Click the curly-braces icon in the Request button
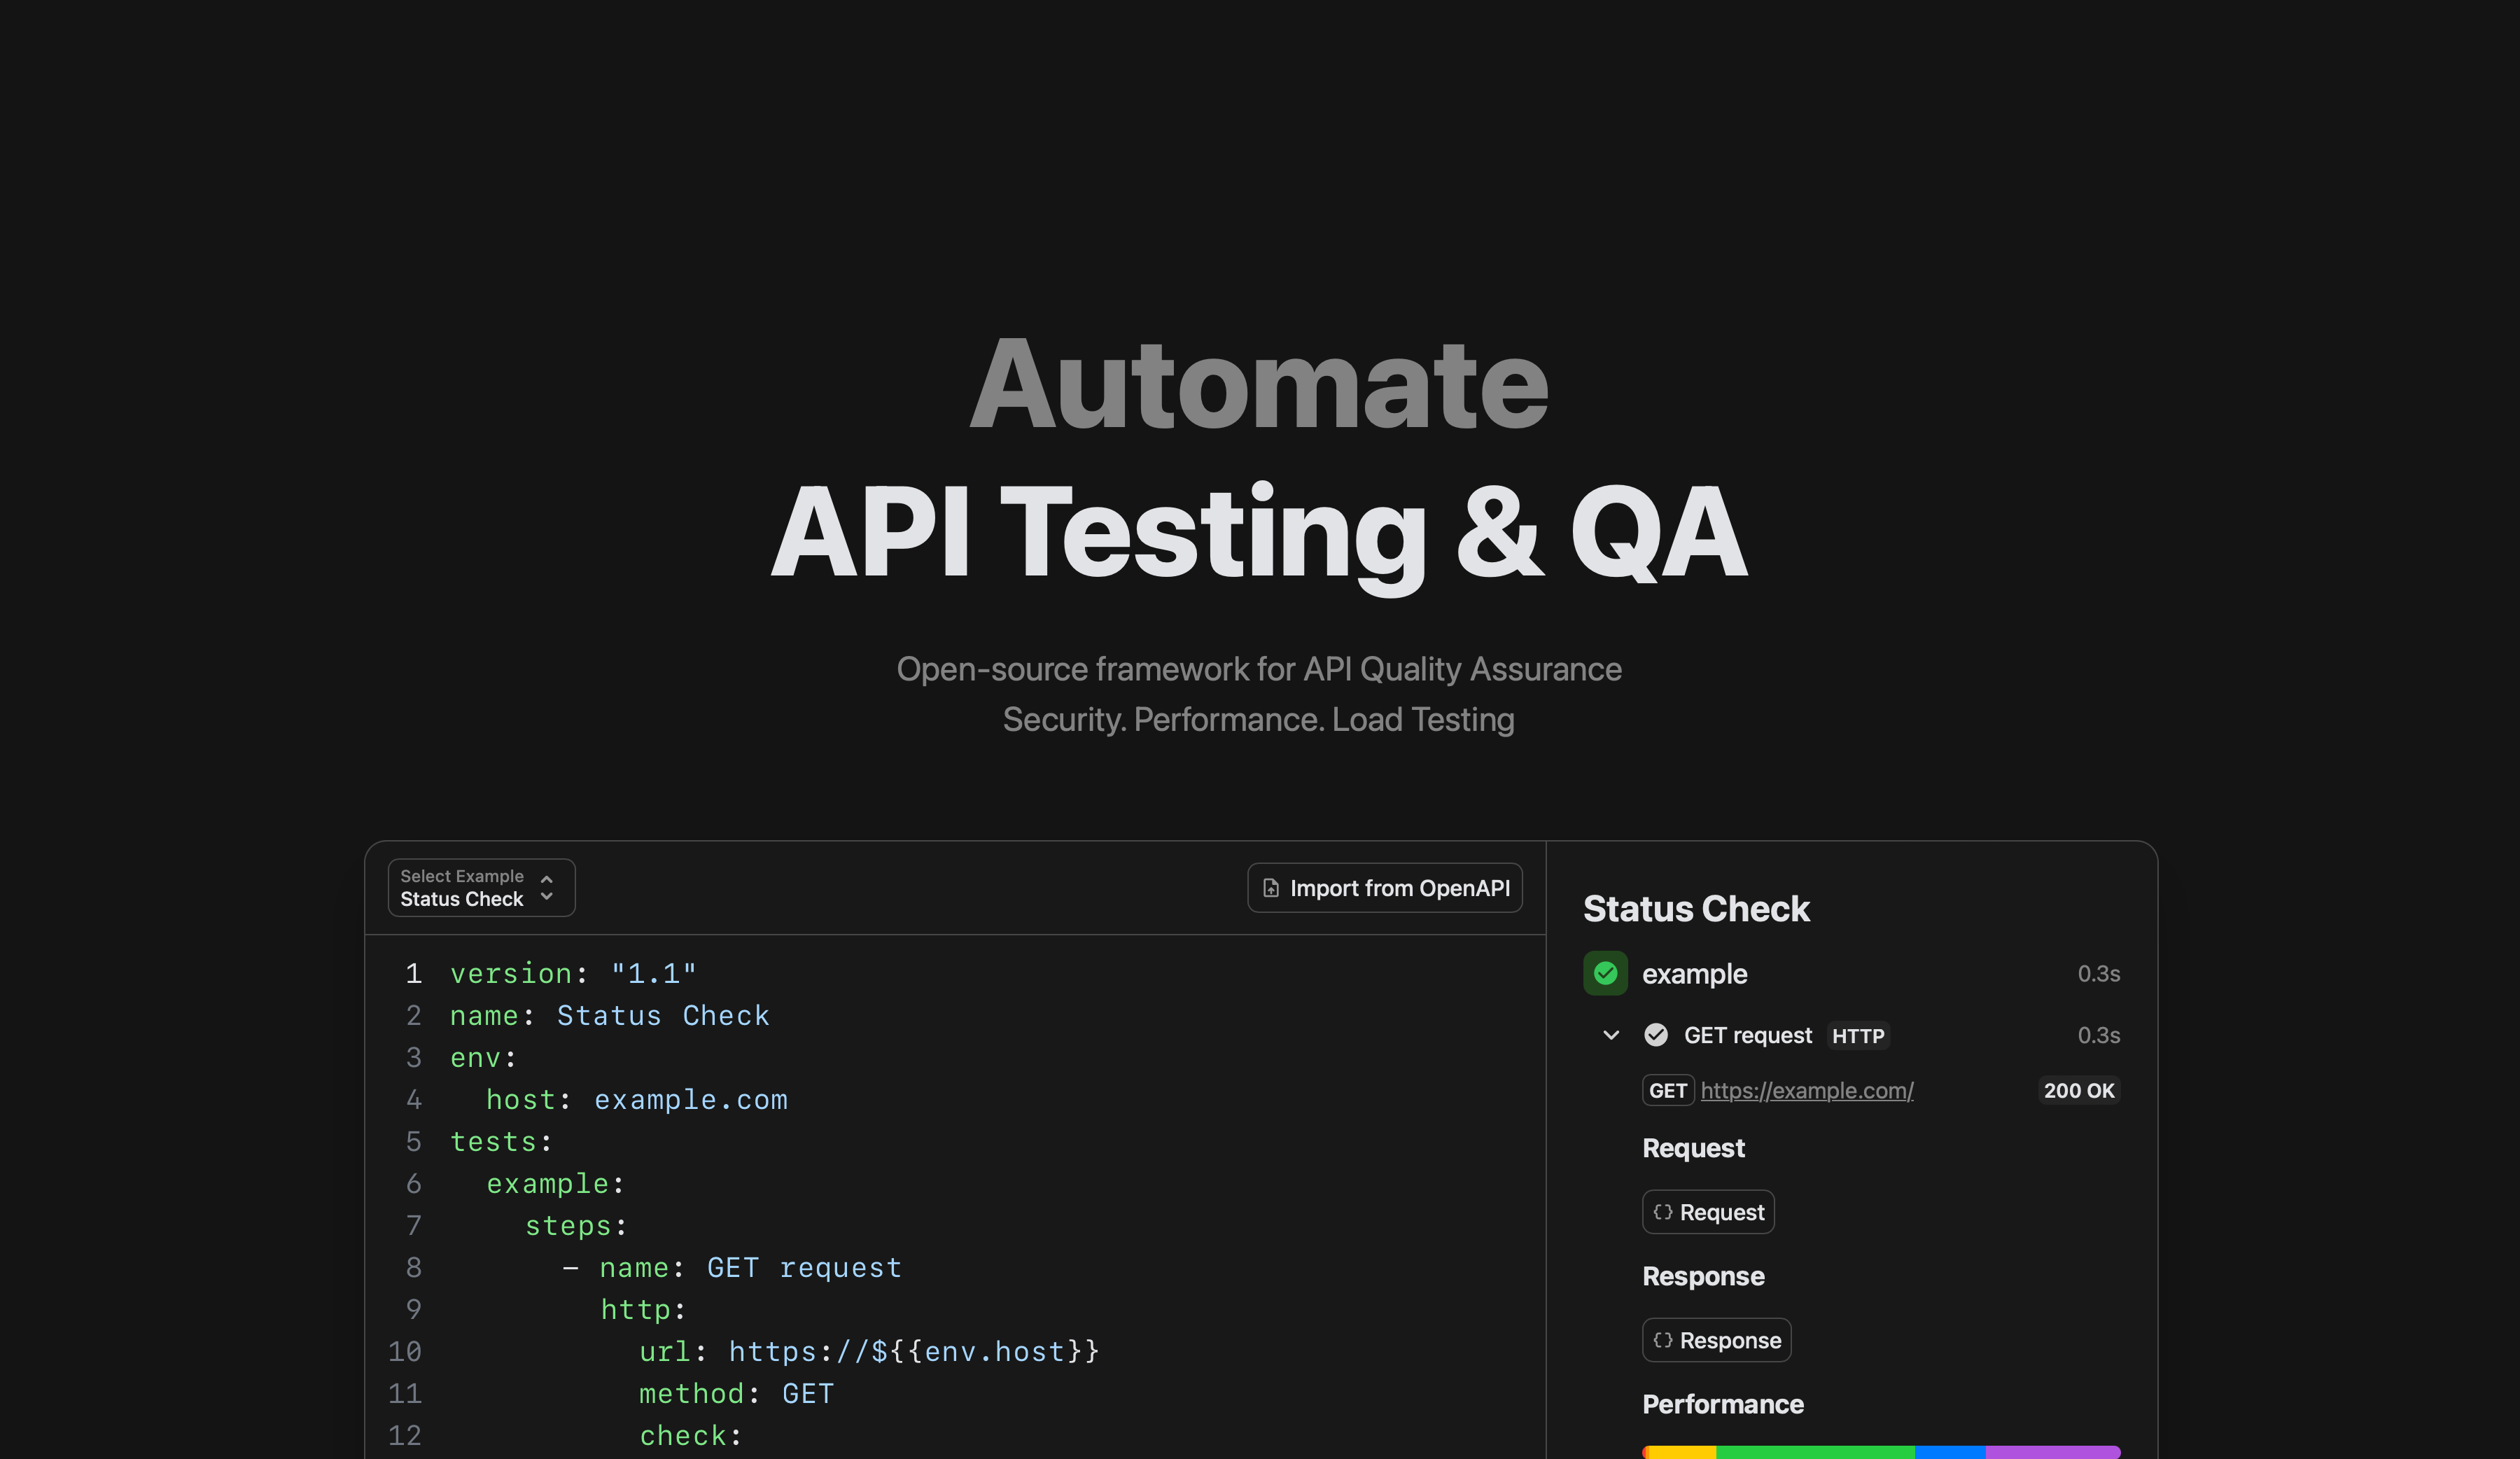2520x1459 pixels. 1663,1212
